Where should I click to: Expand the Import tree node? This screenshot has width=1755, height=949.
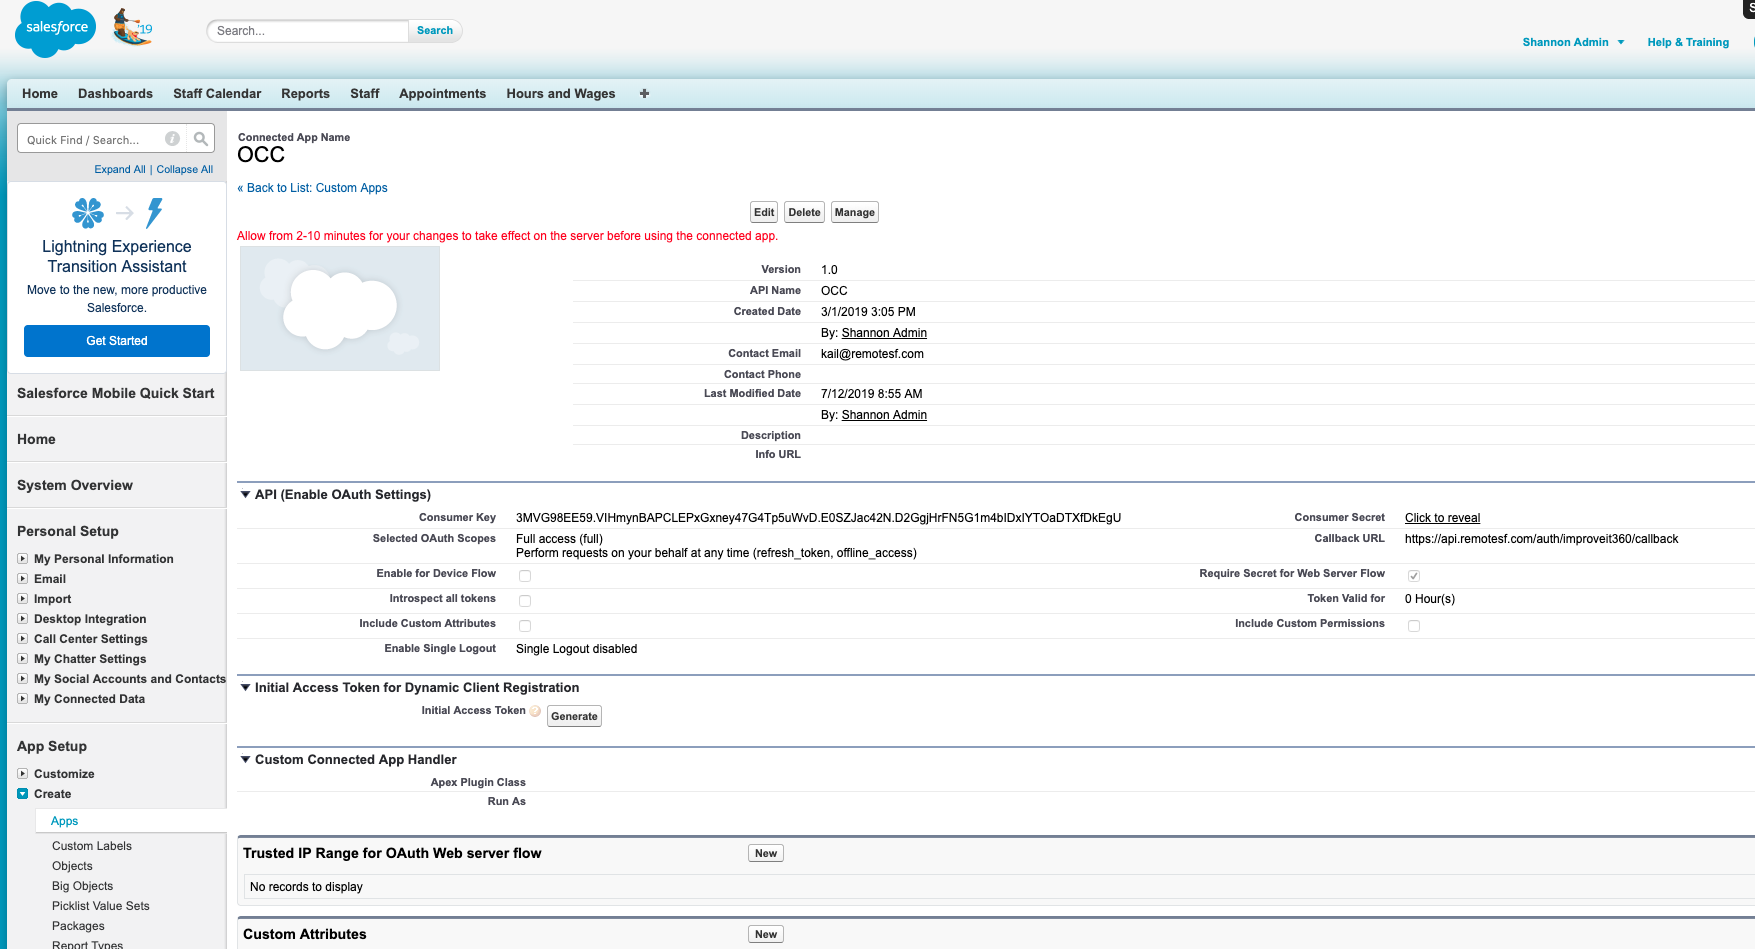[x=22, y=599]
